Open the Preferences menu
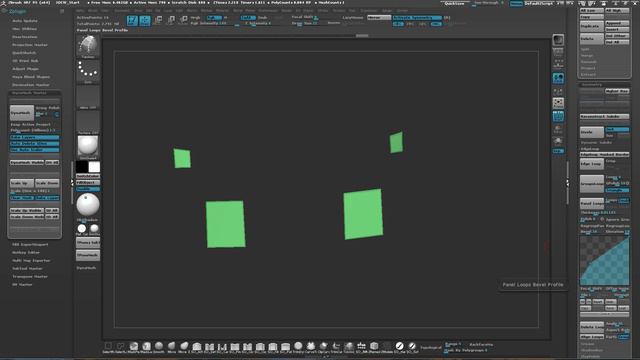The image size is (640, 360). 268,11
